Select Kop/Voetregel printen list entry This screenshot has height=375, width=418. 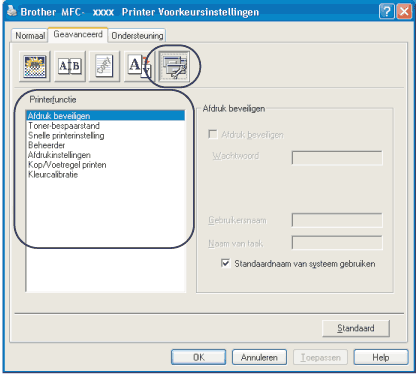coord(67,165)
